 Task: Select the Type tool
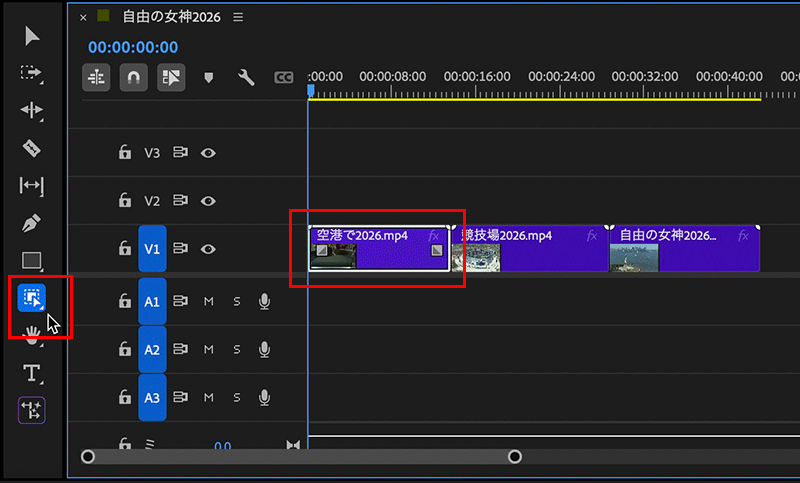coord(32,373)
